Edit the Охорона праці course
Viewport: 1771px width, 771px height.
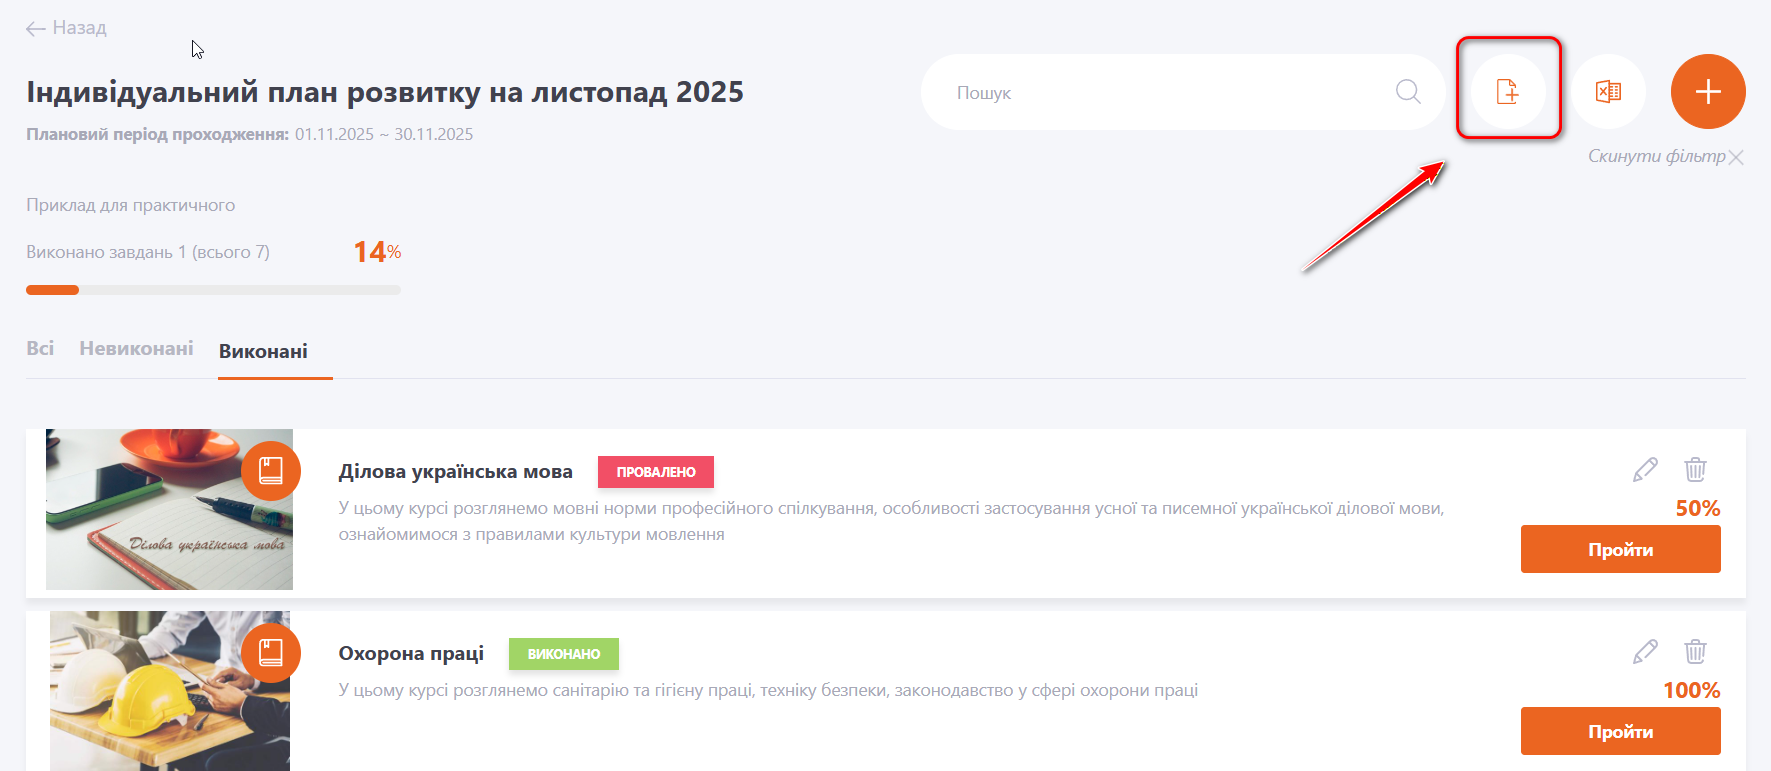point(1645,651)
